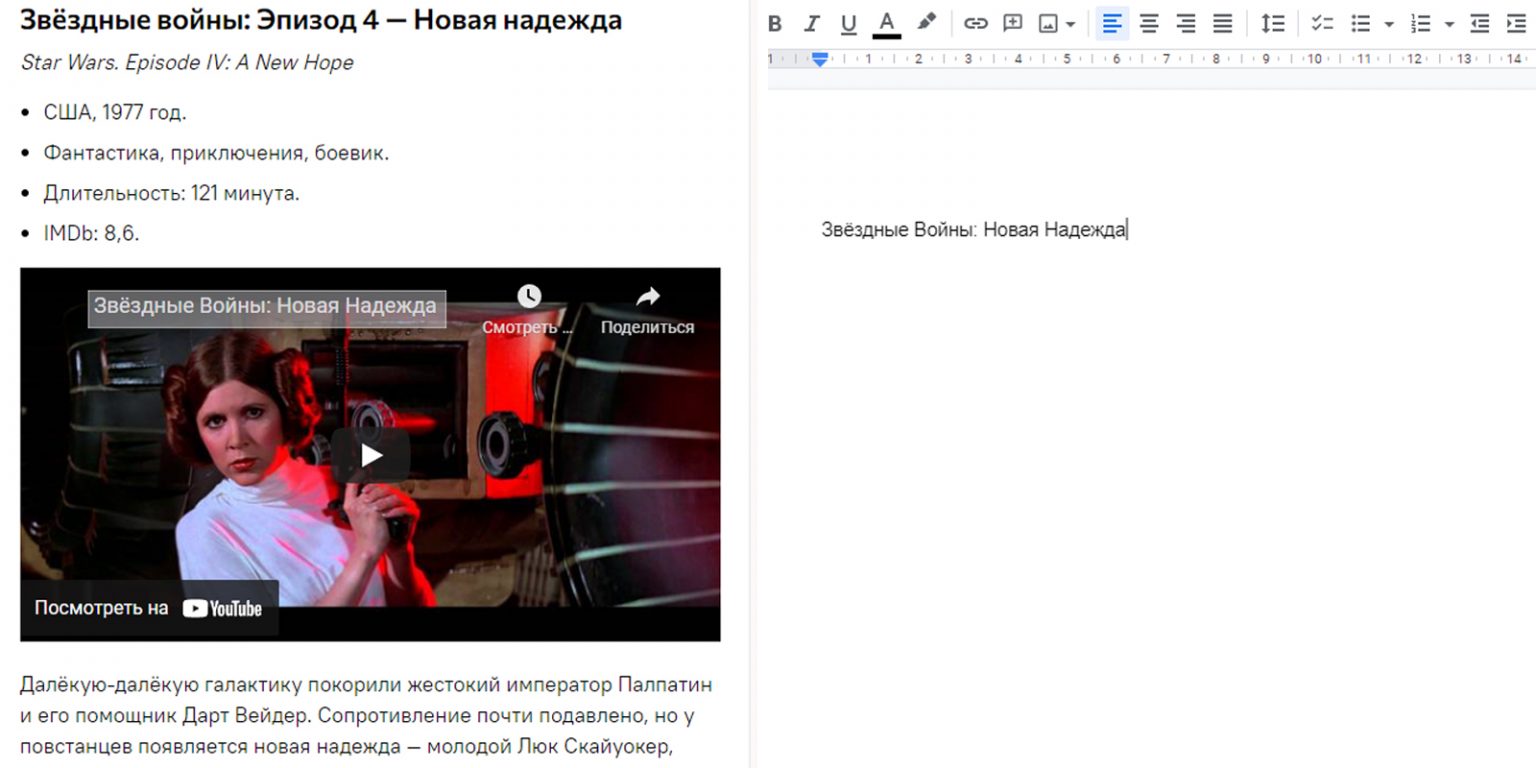This screenshot has height=768, width=1536.
Task: Click the ruler at mark 10
Action: [x=1314, y=59]
